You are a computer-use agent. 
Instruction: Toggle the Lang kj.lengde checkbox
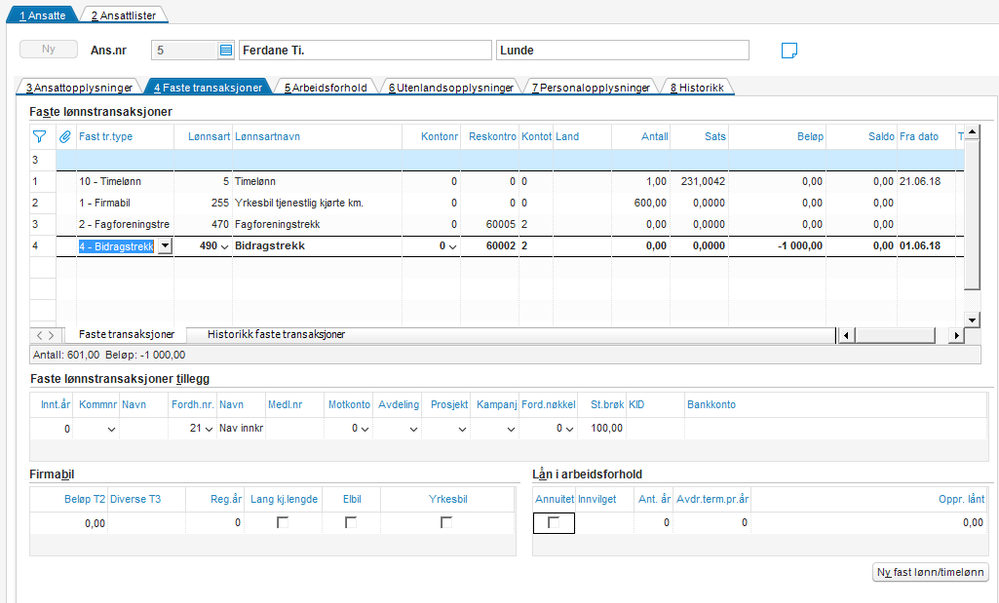[282, 523]
